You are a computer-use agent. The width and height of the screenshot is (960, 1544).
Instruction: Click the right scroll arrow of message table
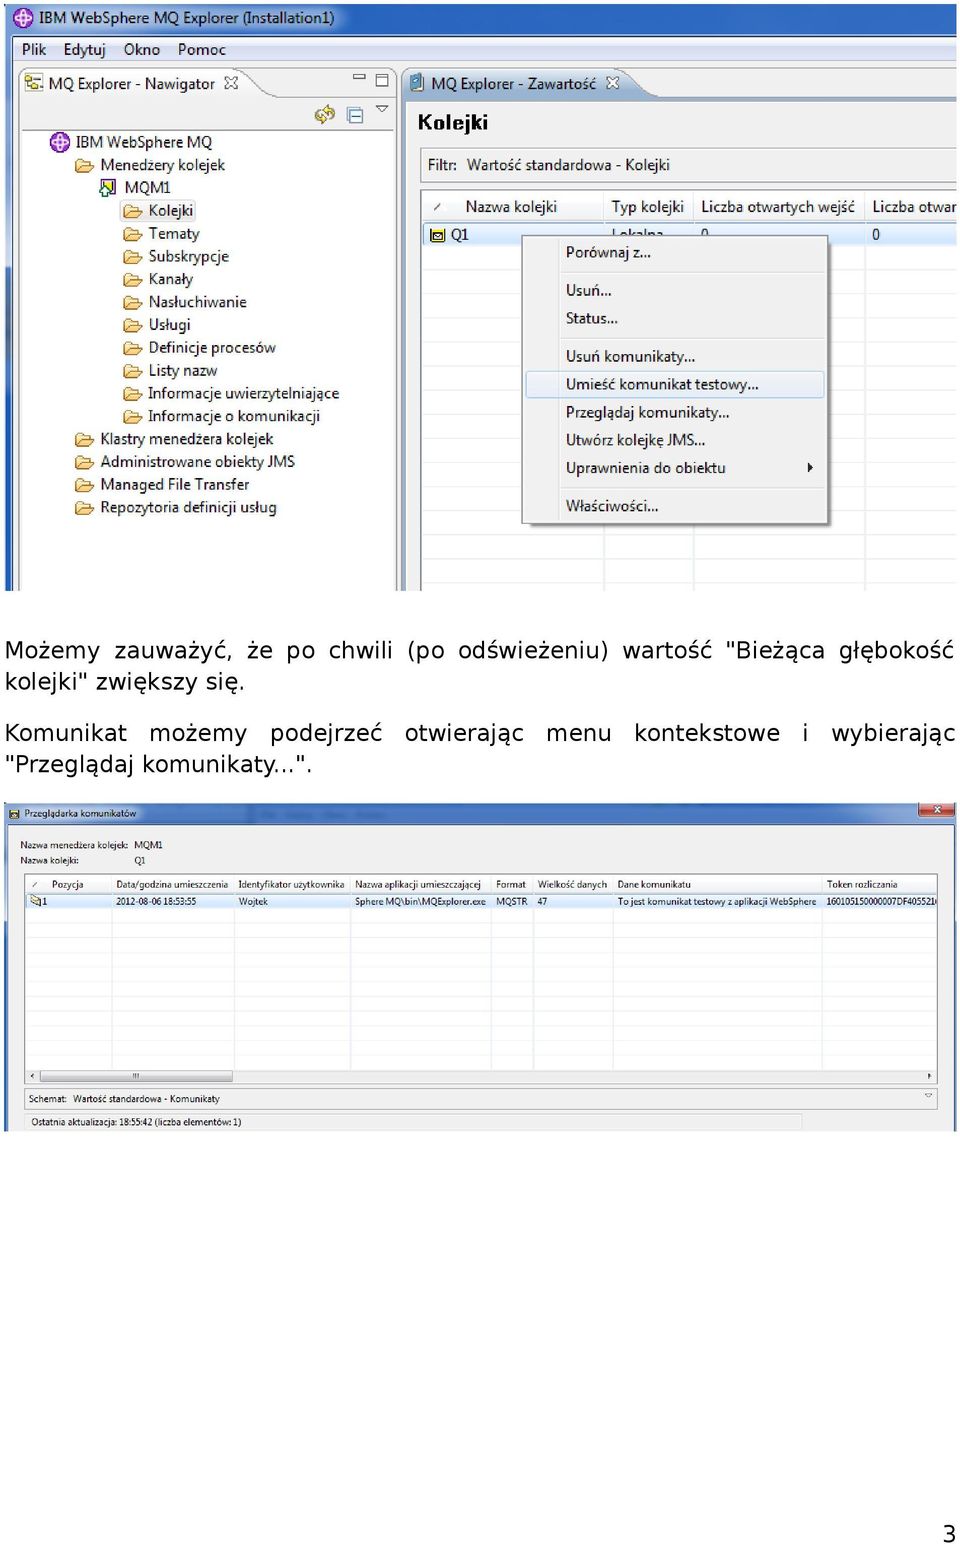point(930,1077)
